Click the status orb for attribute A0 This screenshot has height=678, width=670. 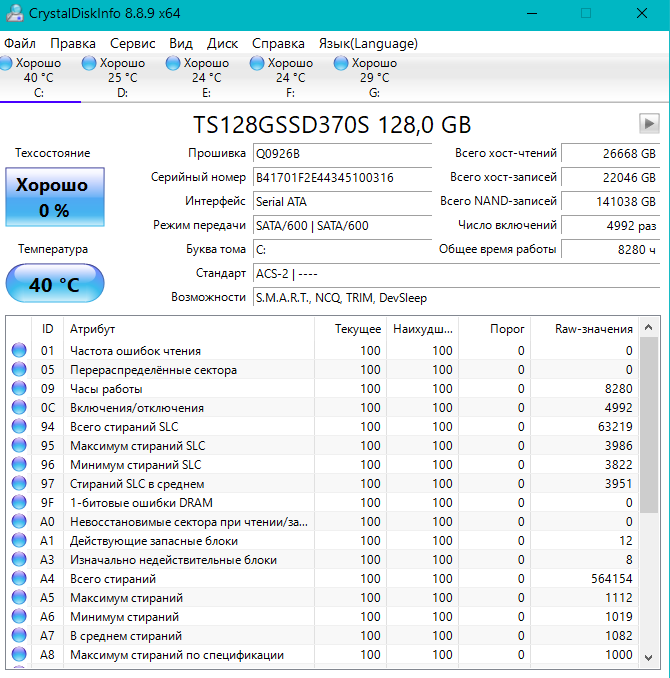click(x=19, y=521)
